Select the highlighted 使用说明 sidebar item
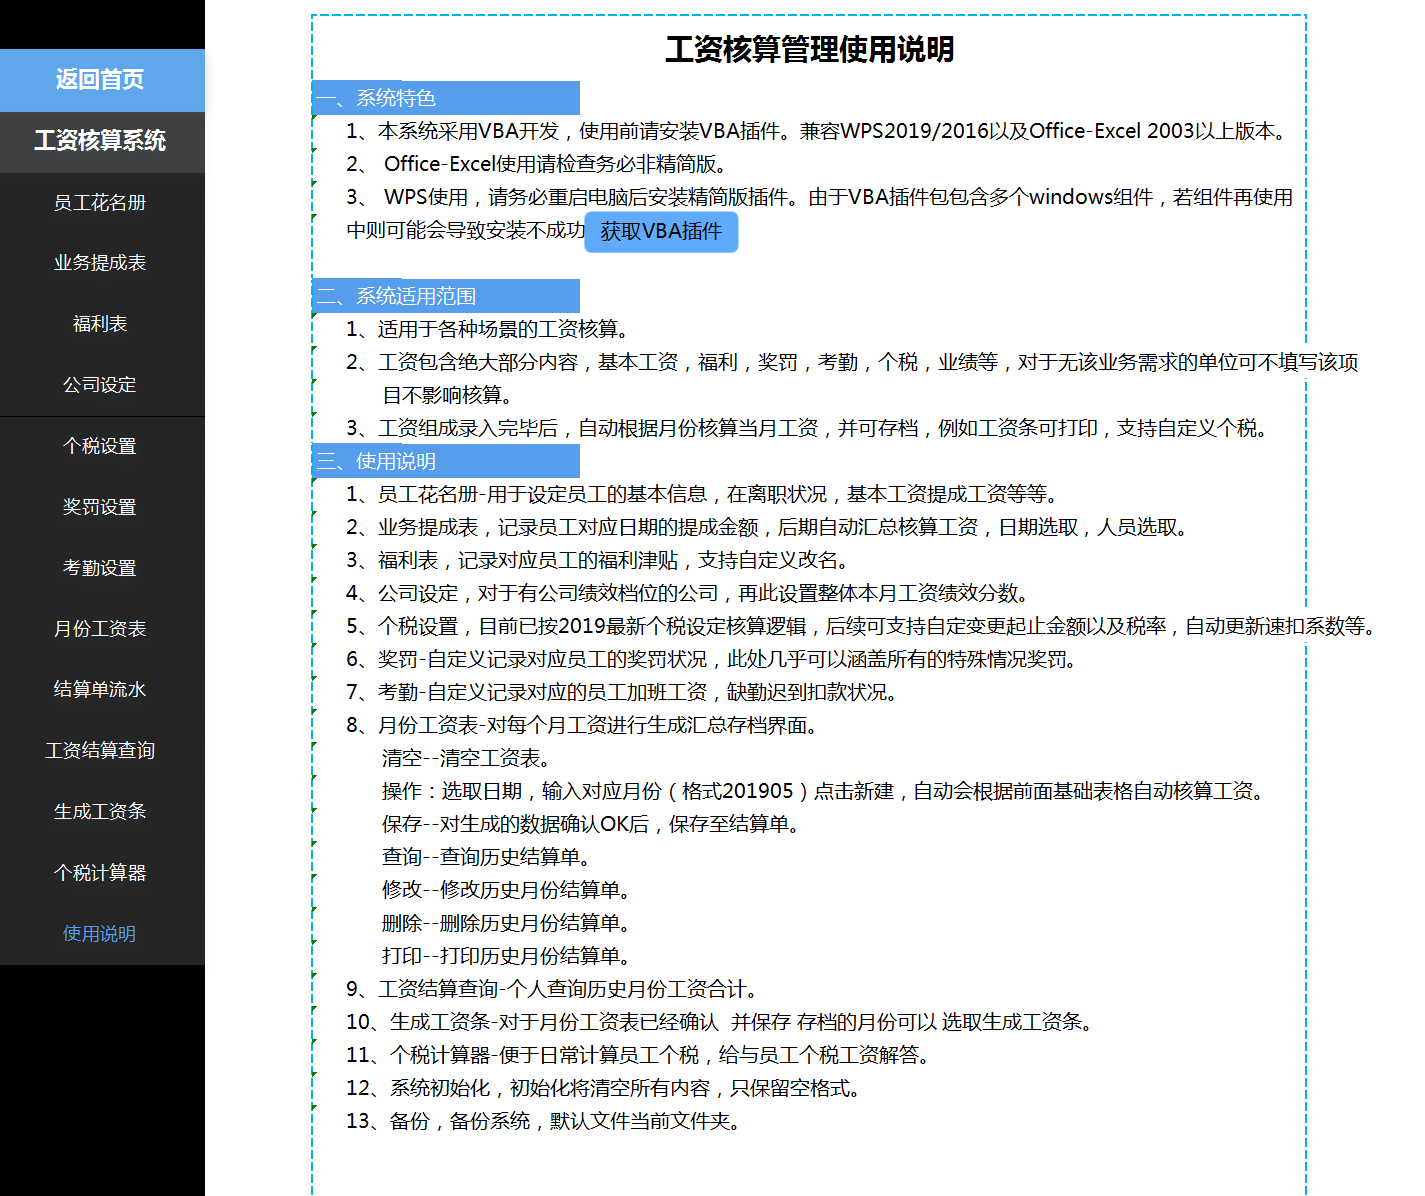Viewport: 1425px width, 1196px height. tap(100, 933)
